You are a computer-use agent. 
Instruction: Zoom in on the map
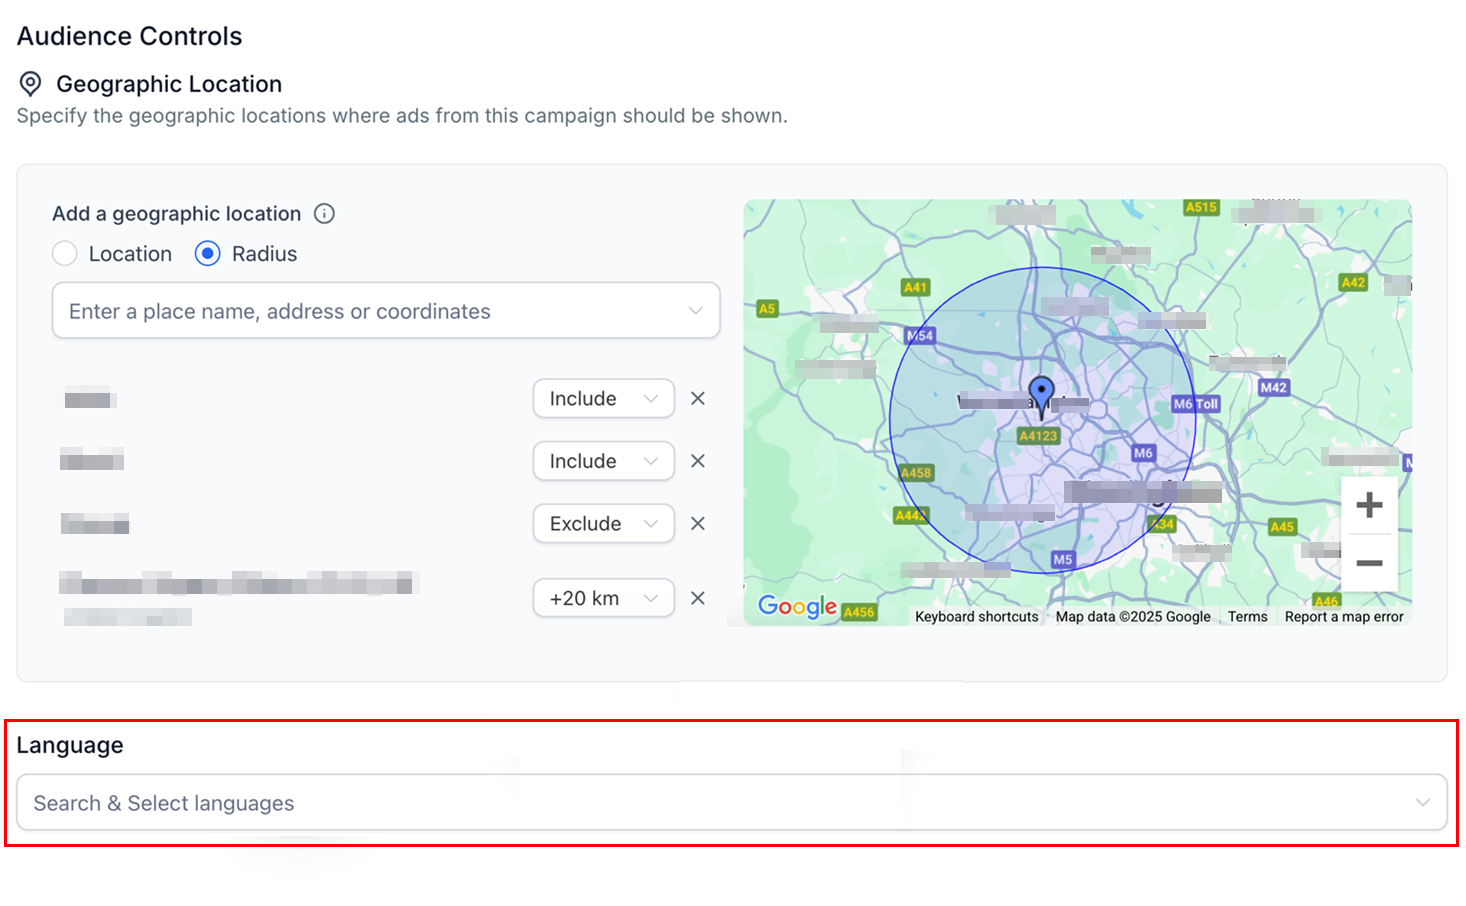[1369, 505]
